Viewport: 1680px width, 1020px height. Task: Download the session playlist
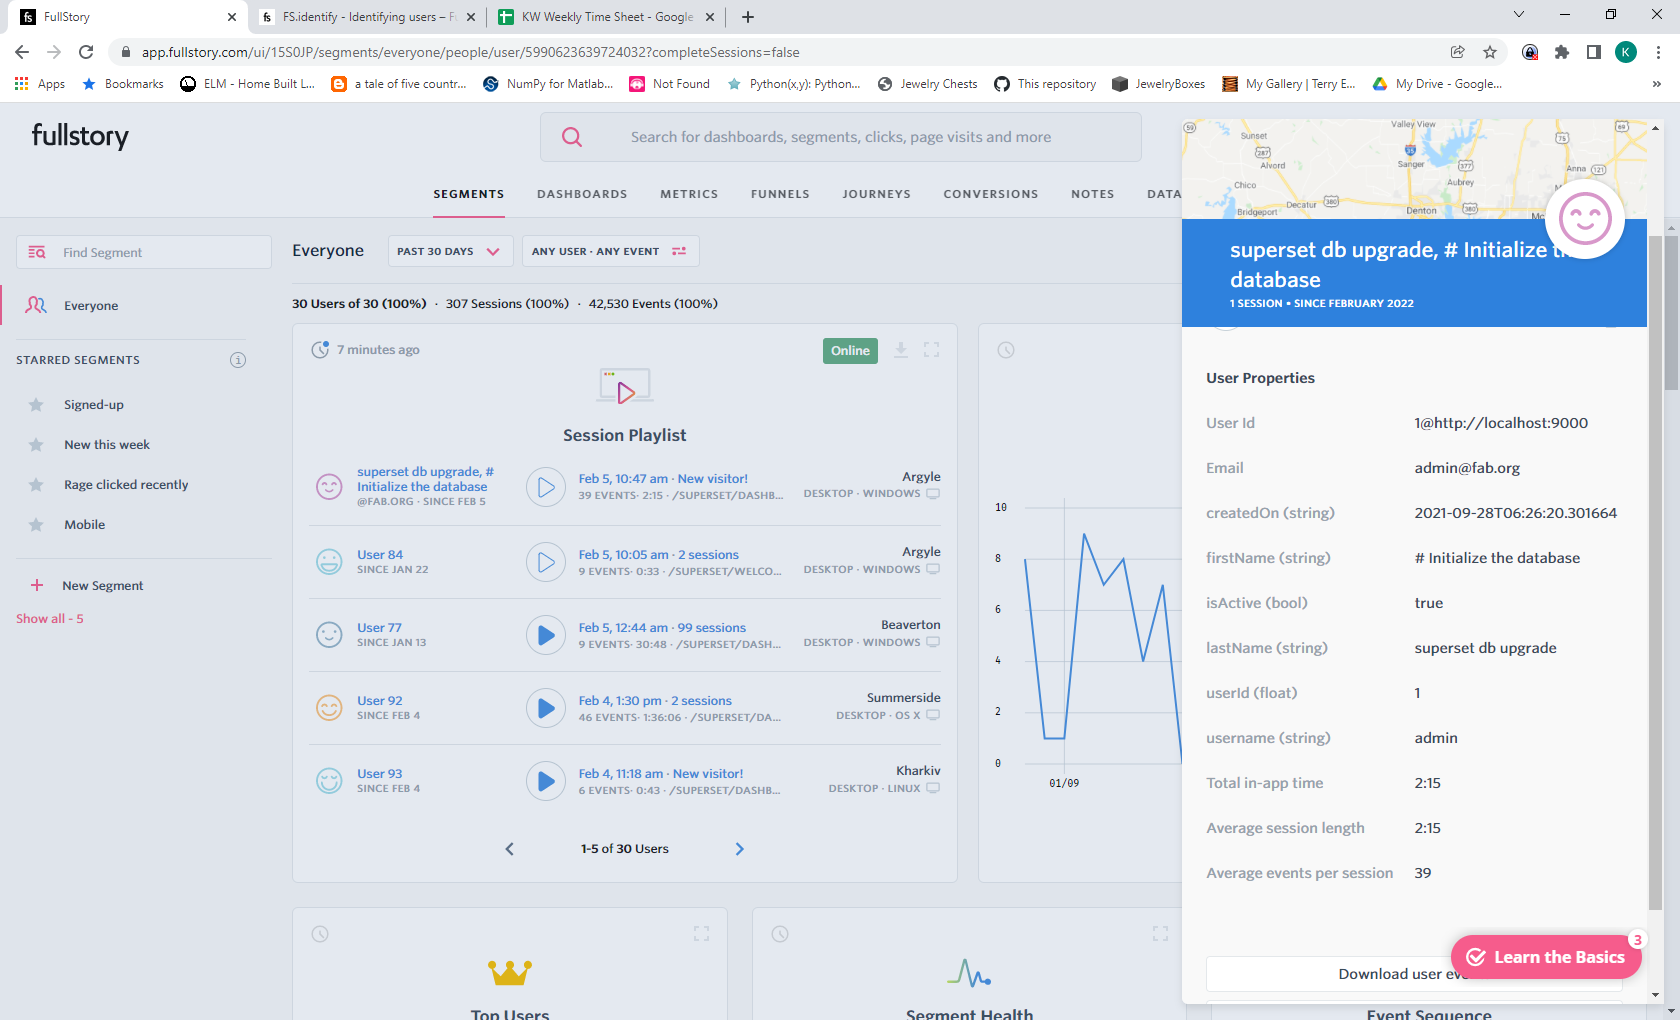pyautogui.click(x=901, y=350)
